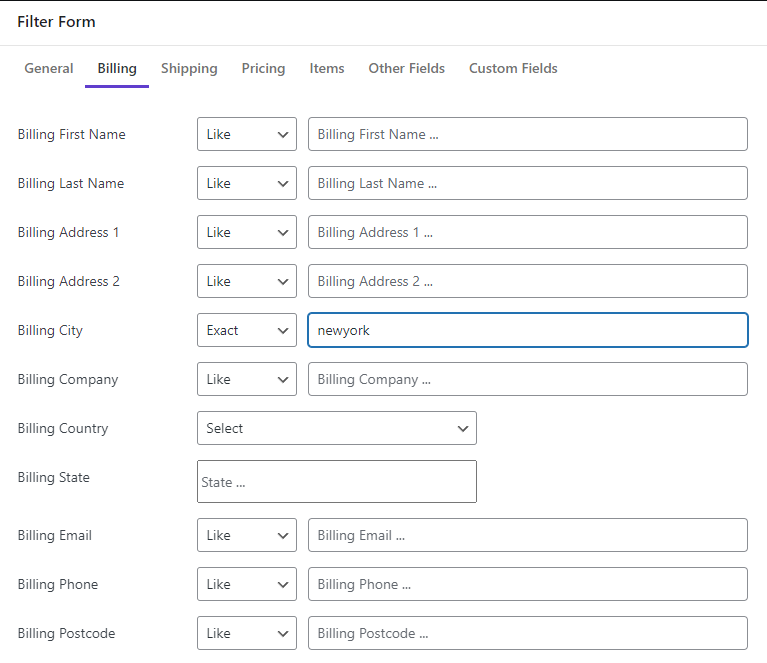The height and width of the screenshot is (663, 767).
Task: Open Billing City Exact dropdown
Action: [247, 330]
